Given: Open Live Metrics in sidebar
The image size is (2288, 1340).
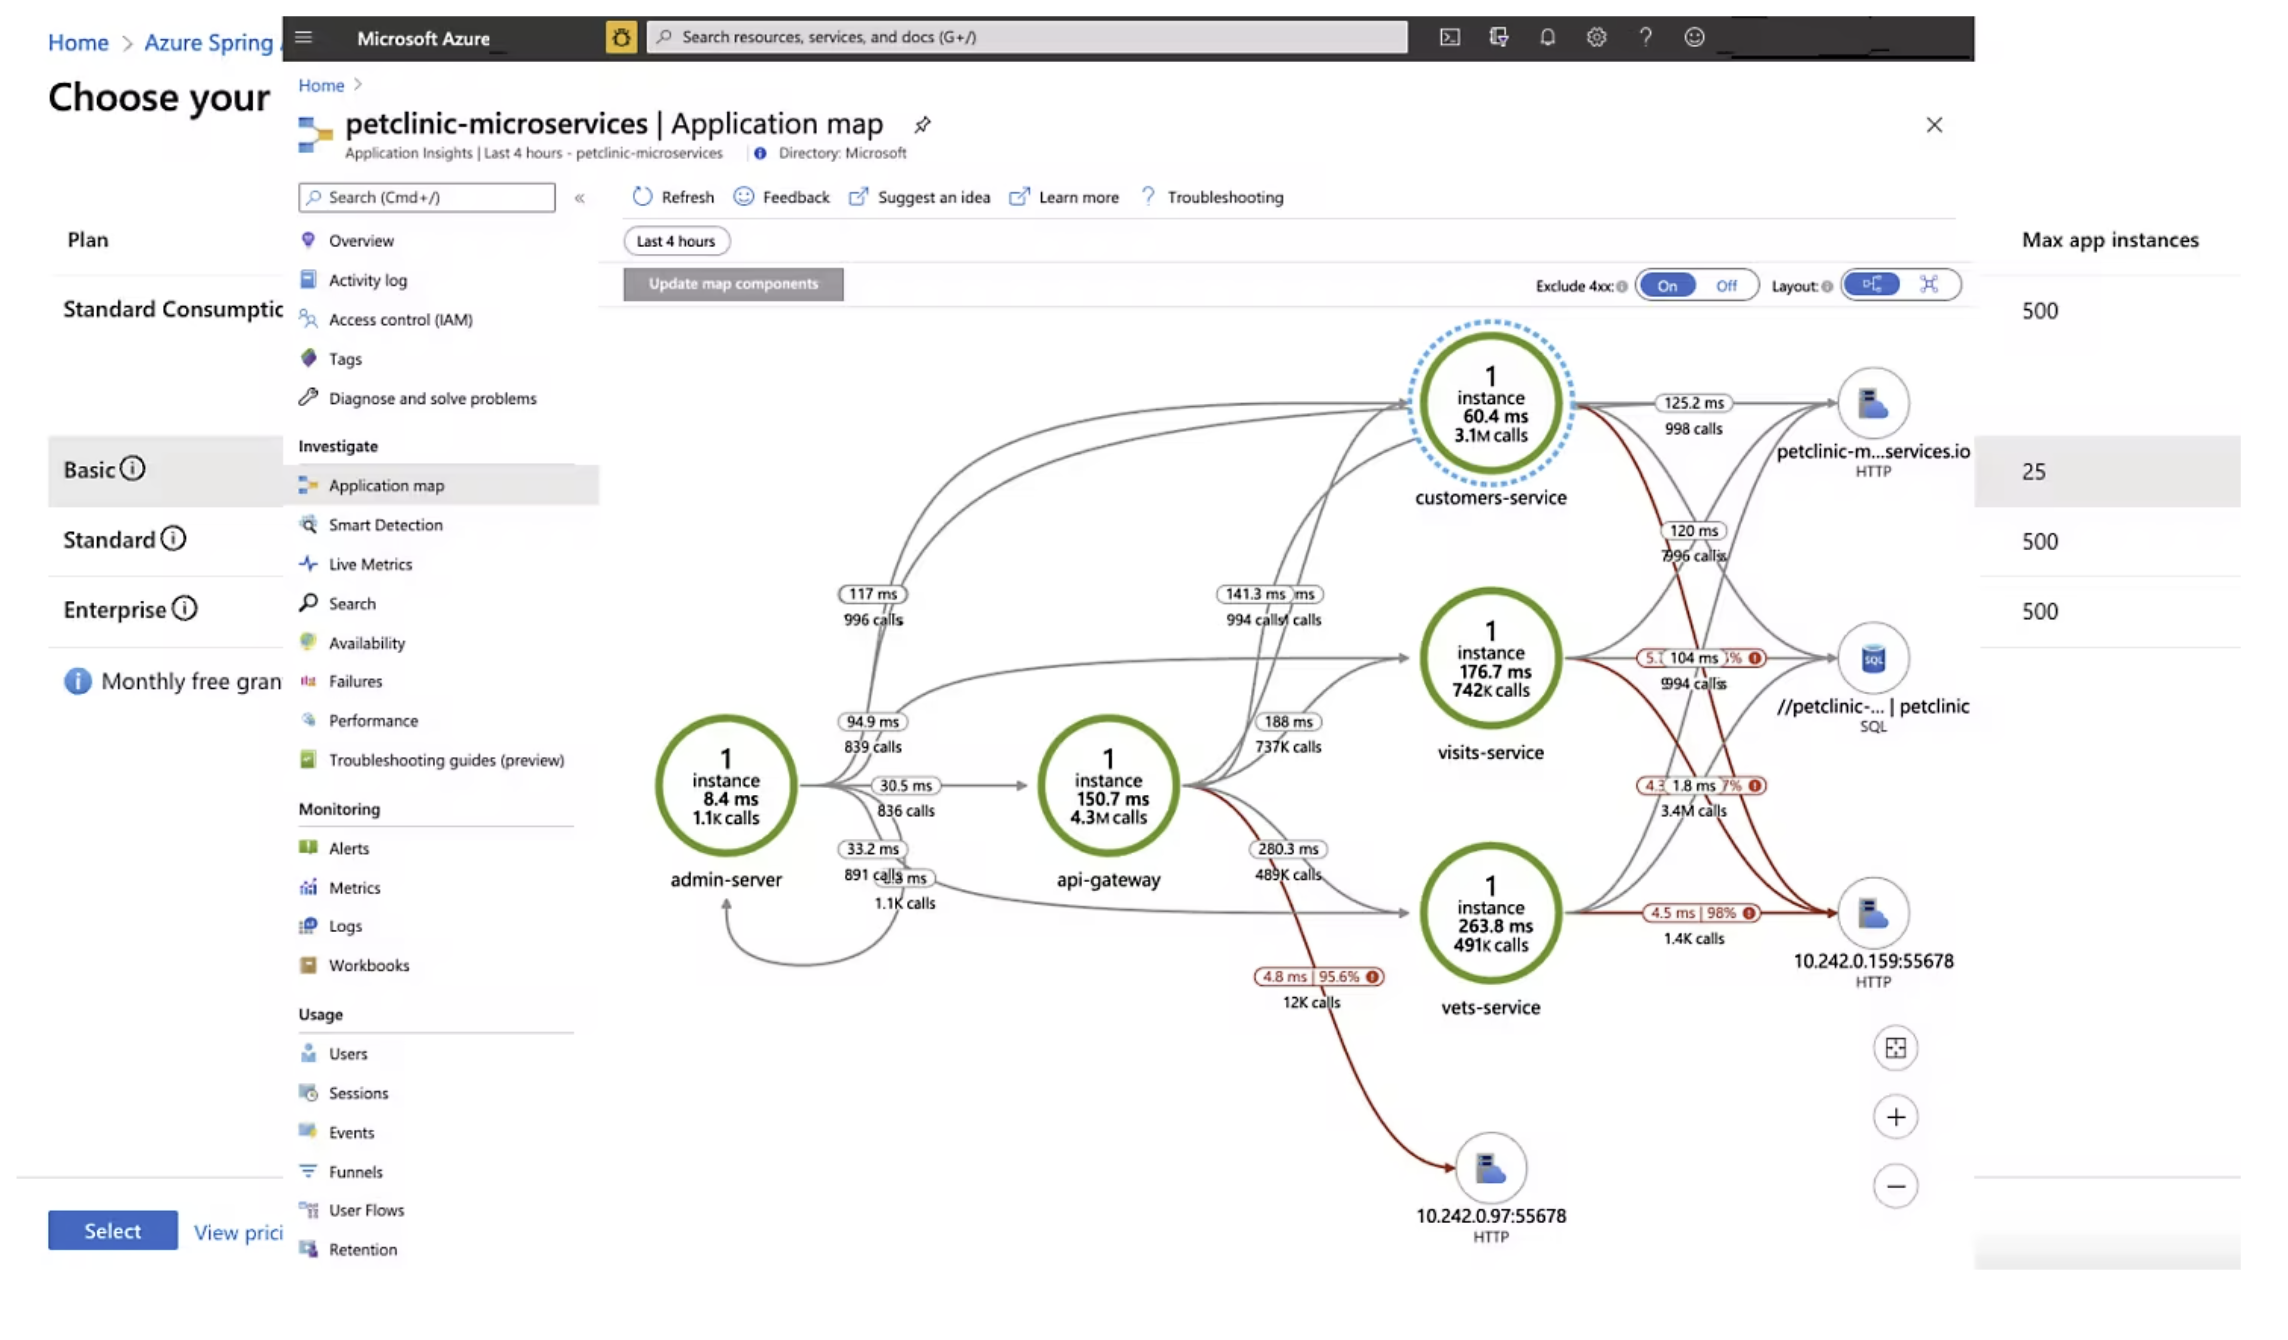Looking at the screenshot, I should pos(370,564).
